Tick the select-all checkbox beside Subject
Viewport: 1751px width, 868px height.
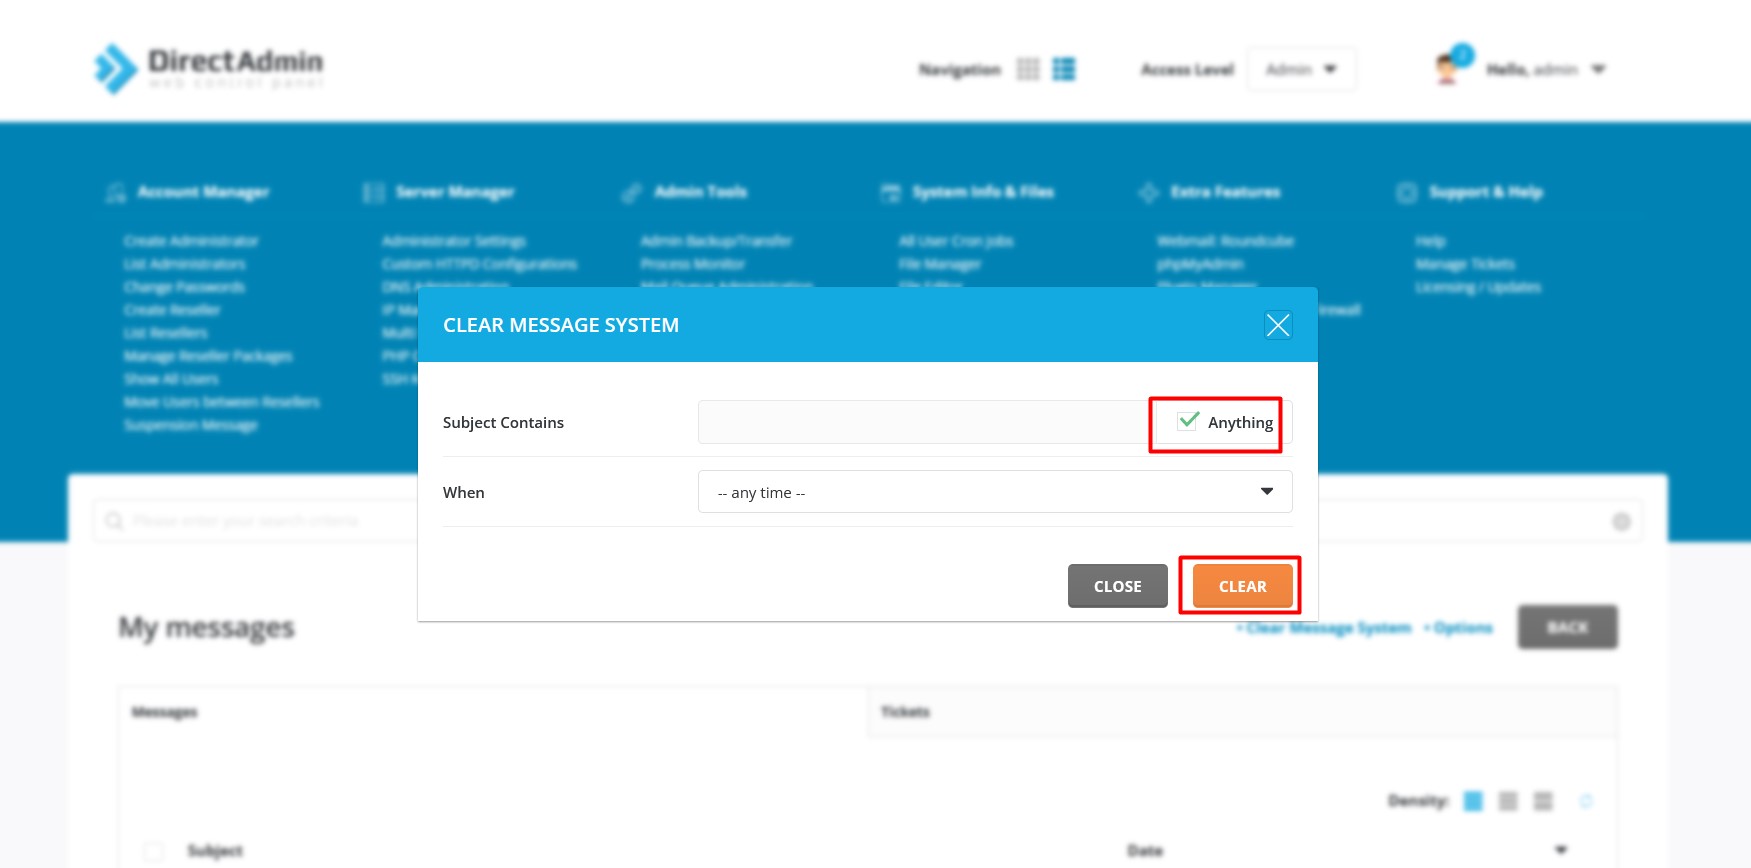click(153, 851)
